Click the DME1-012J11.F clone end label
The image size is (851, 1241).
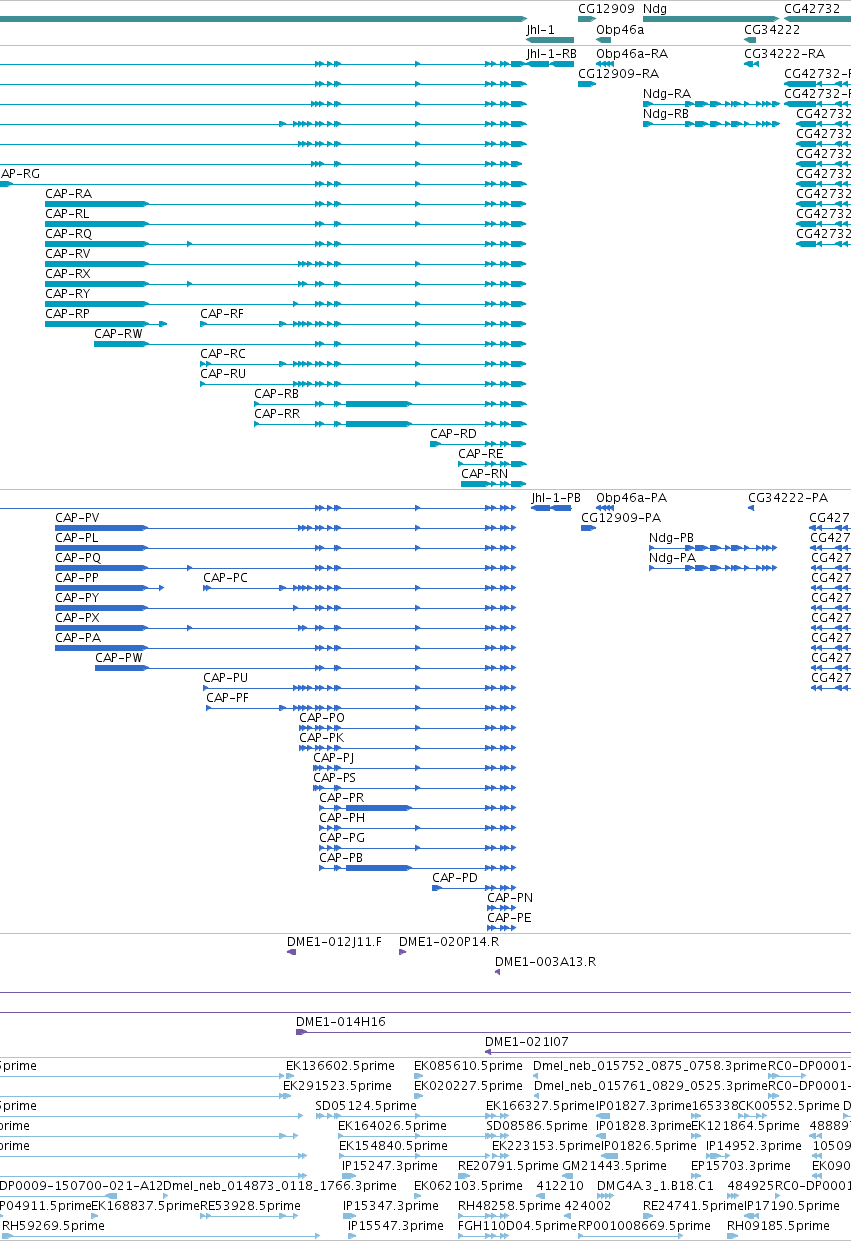(335, 942)
